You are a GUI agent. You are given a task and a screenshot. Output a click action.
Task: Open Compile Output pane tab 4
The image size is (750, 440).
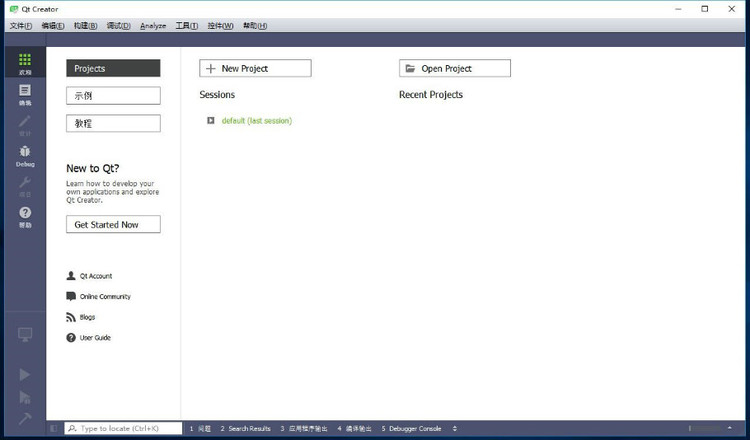[354, 429]
